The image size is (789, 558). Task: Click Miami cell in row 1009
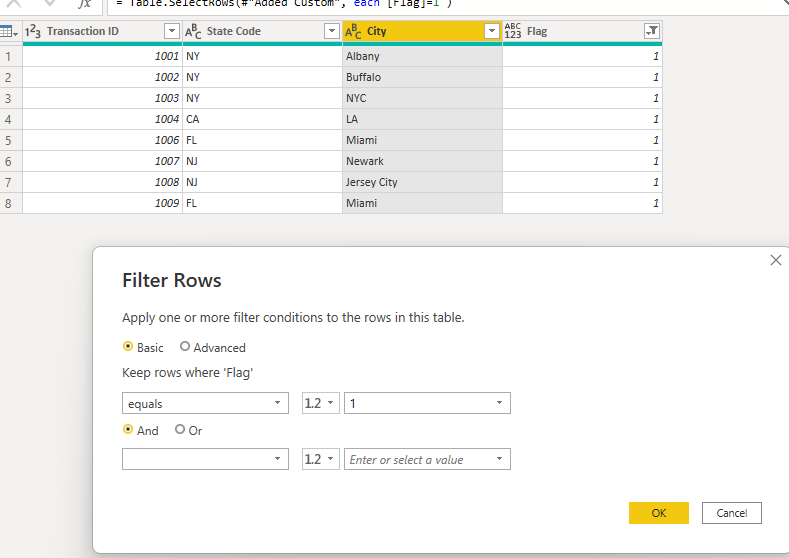422,203
